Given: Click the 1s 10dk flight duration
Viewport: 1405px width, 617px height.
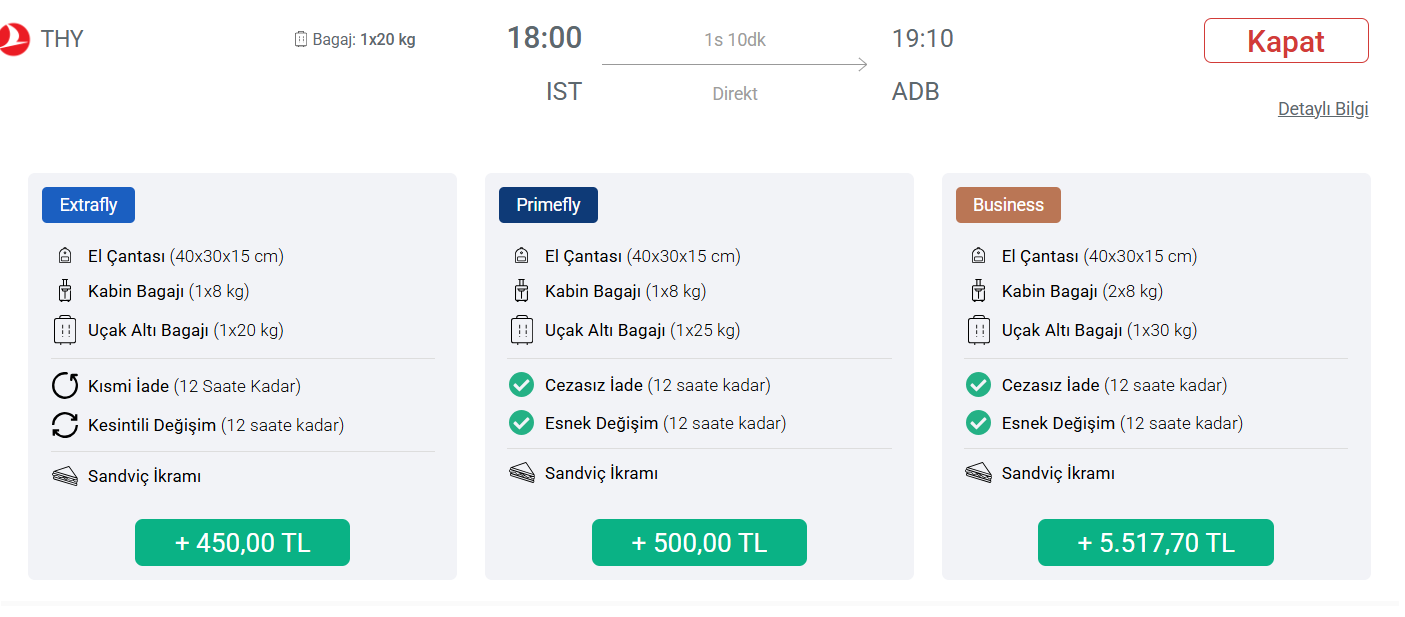Looking at the screenshot, I should [x=735, y=40].
